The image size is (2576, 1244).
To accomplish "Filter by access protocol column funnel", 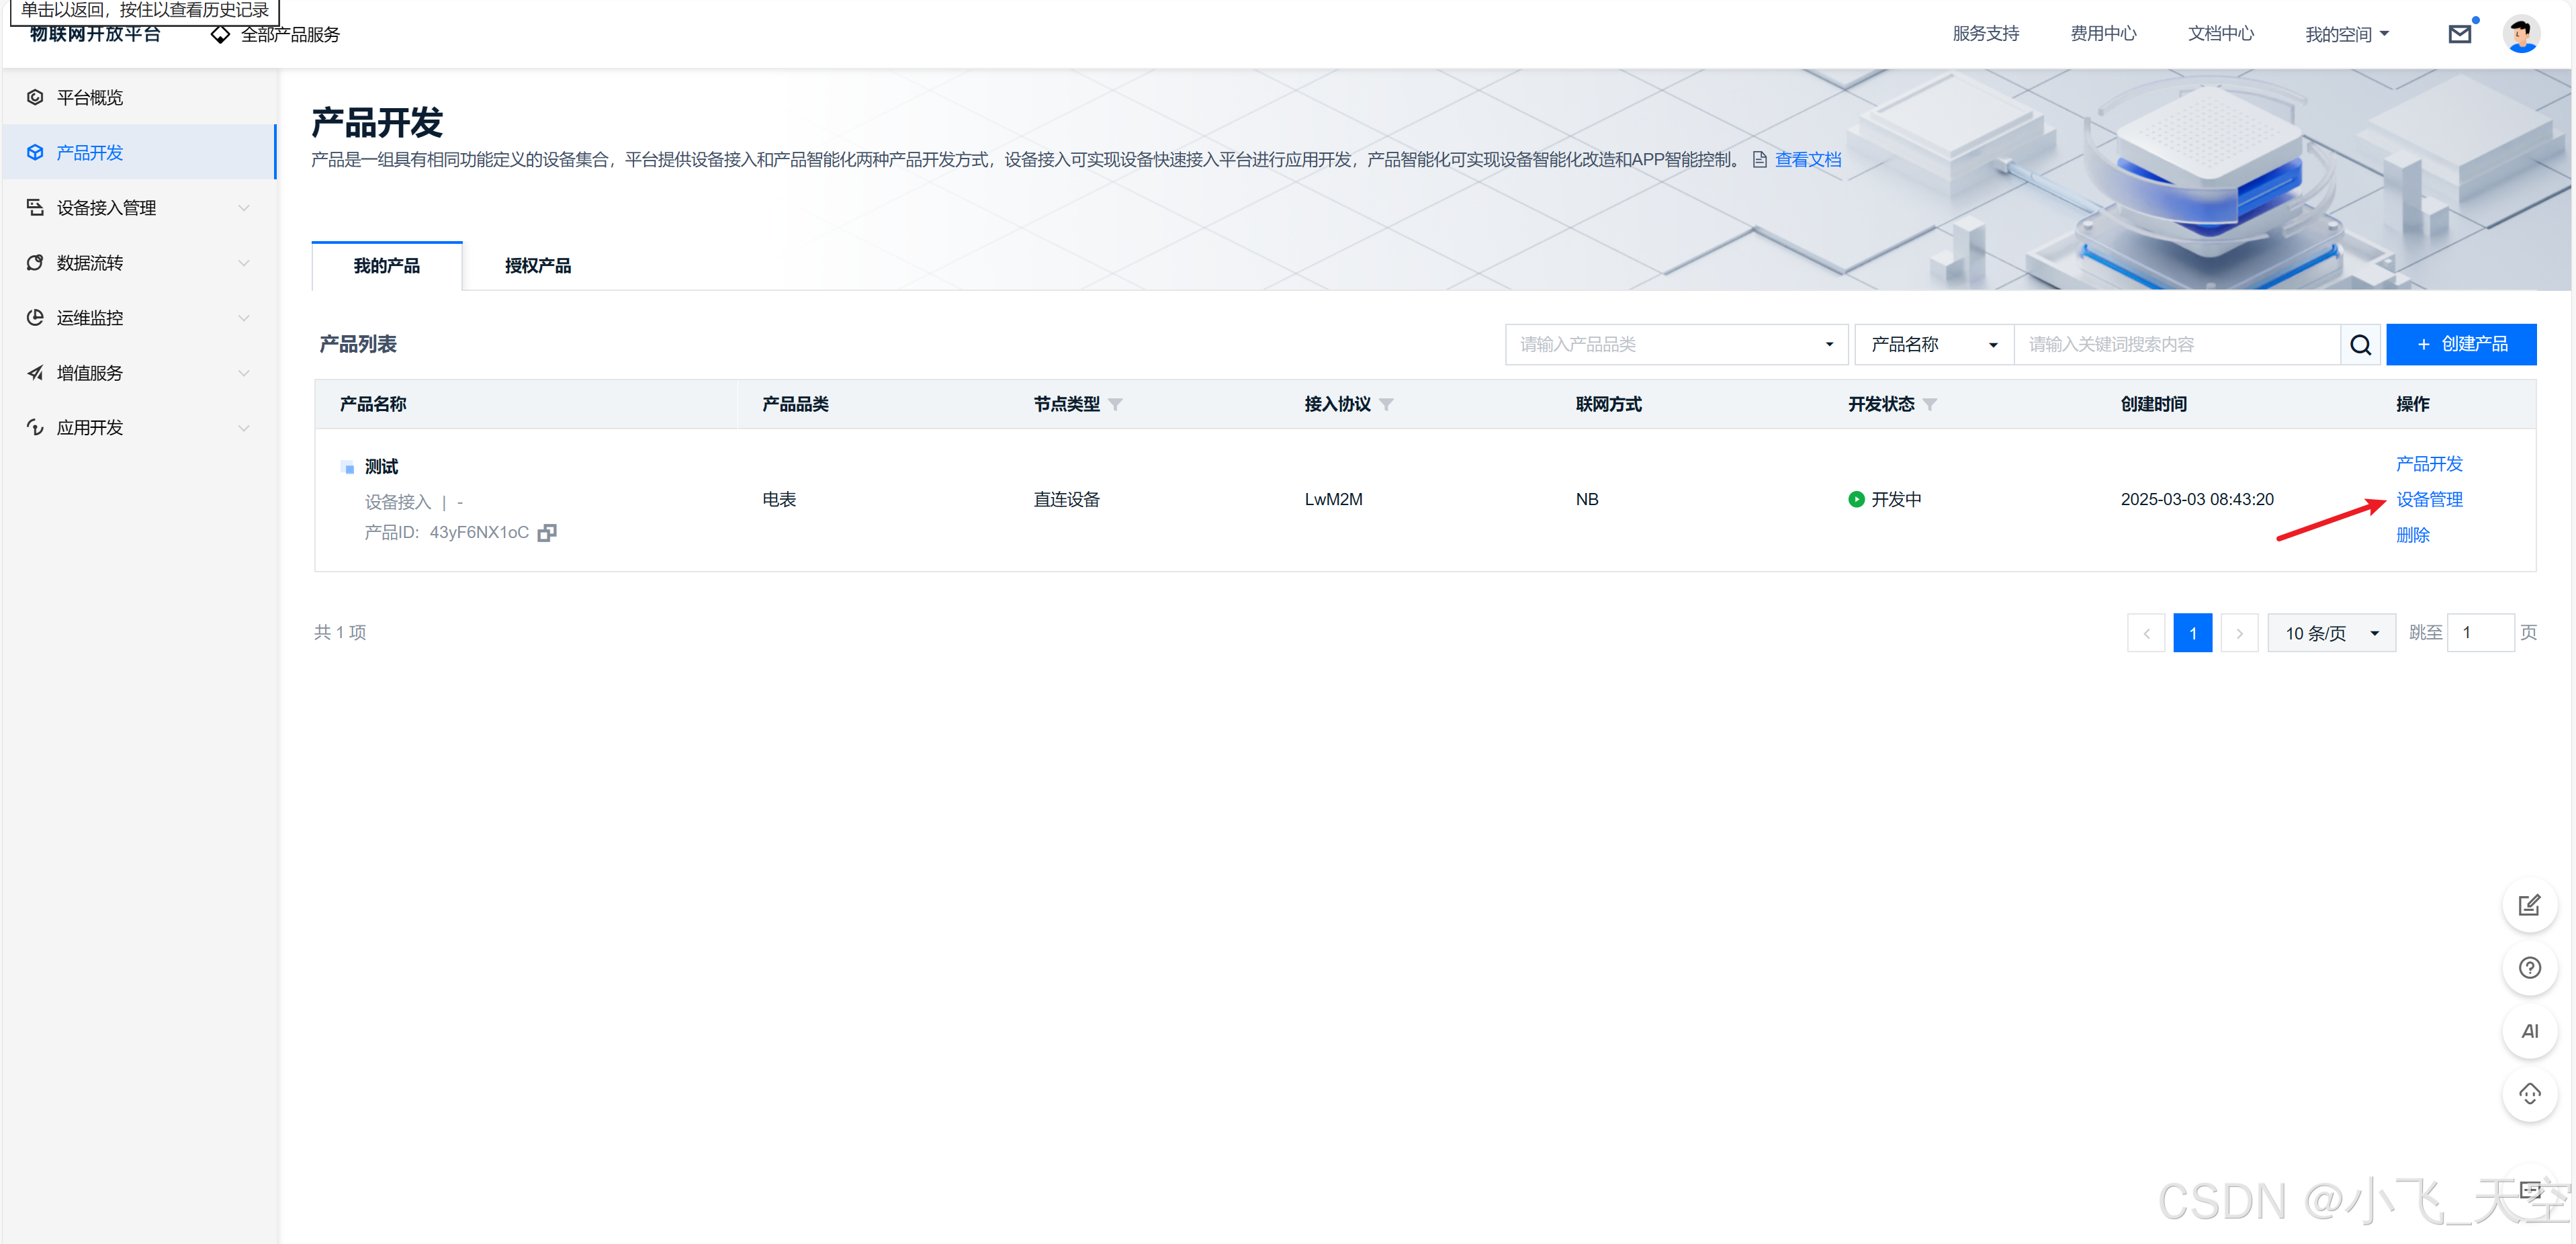I will click(x=1386, y=405).
